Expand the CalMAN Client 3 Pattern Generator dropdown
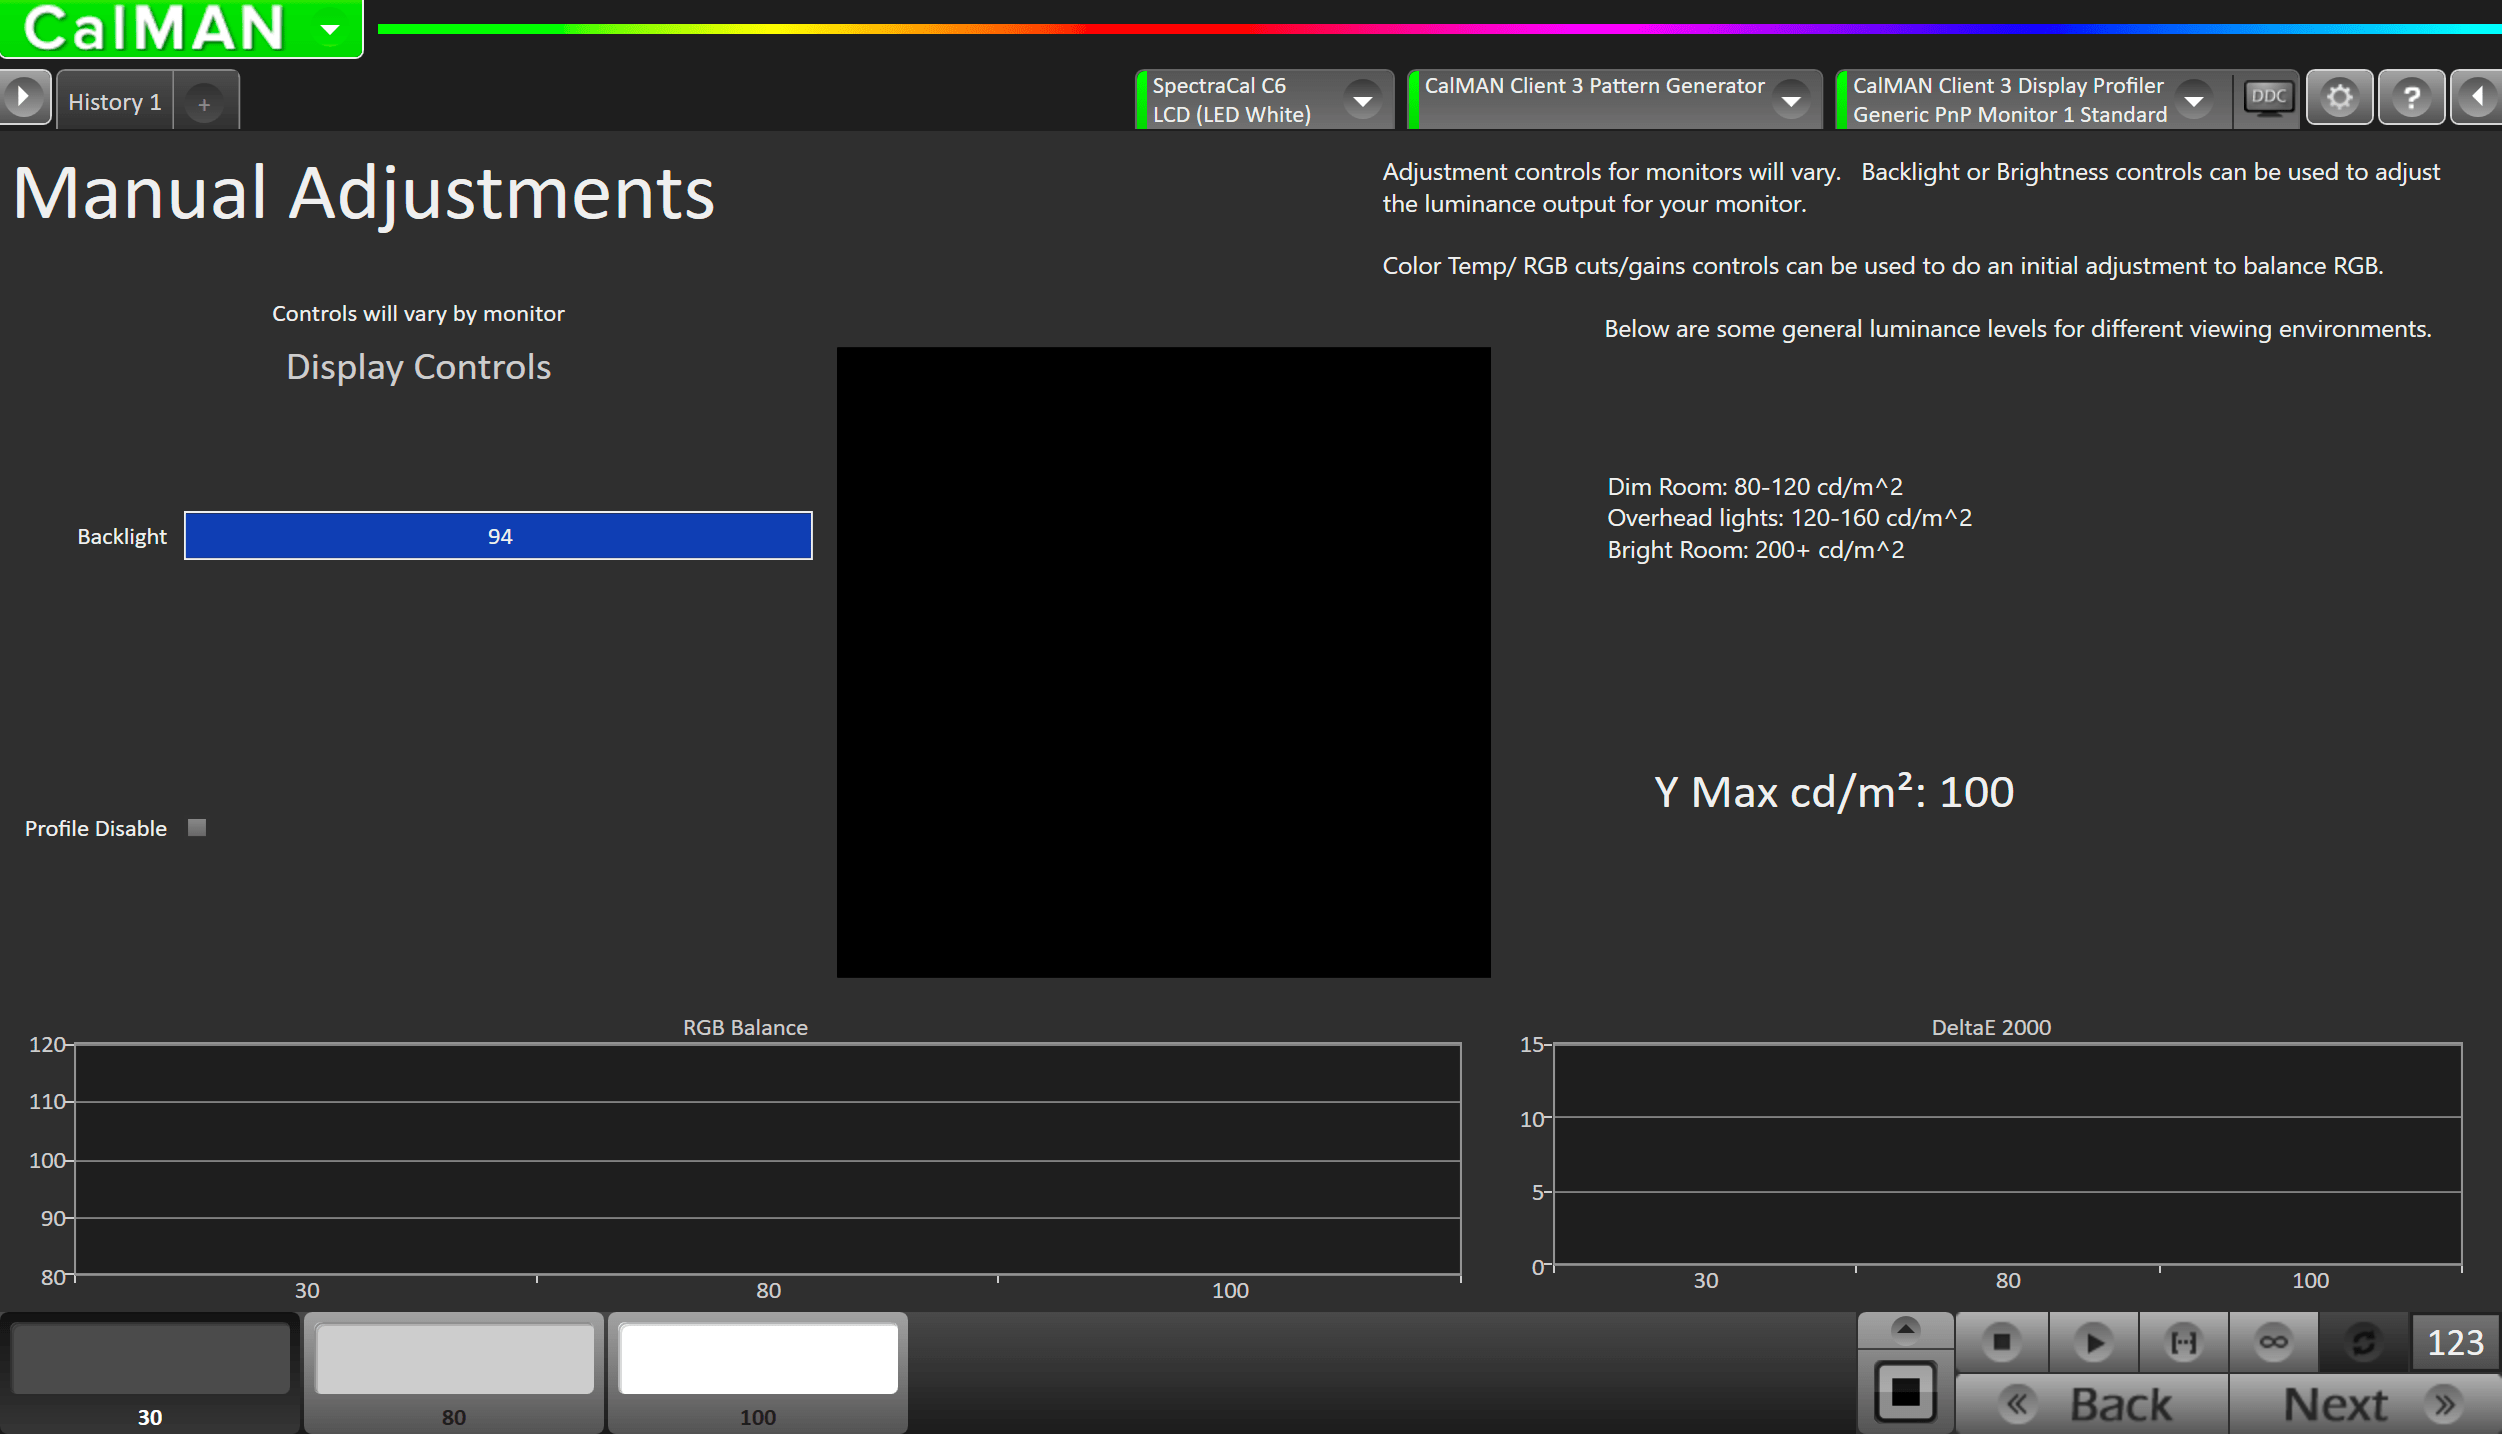Screen dimensions: 2502x1434 click(1791, 100)
